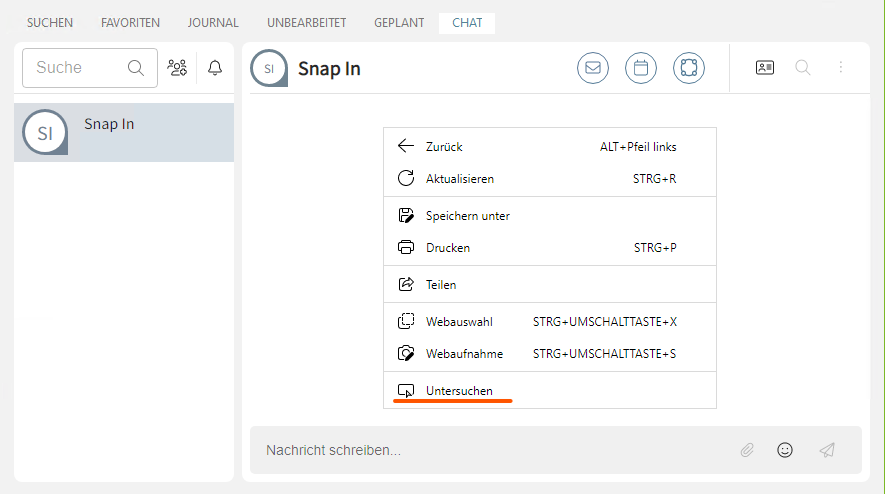Attach a file with the paperclip icon
The image size is (885, 494).
pyautogui.click(x=747, y=450)
